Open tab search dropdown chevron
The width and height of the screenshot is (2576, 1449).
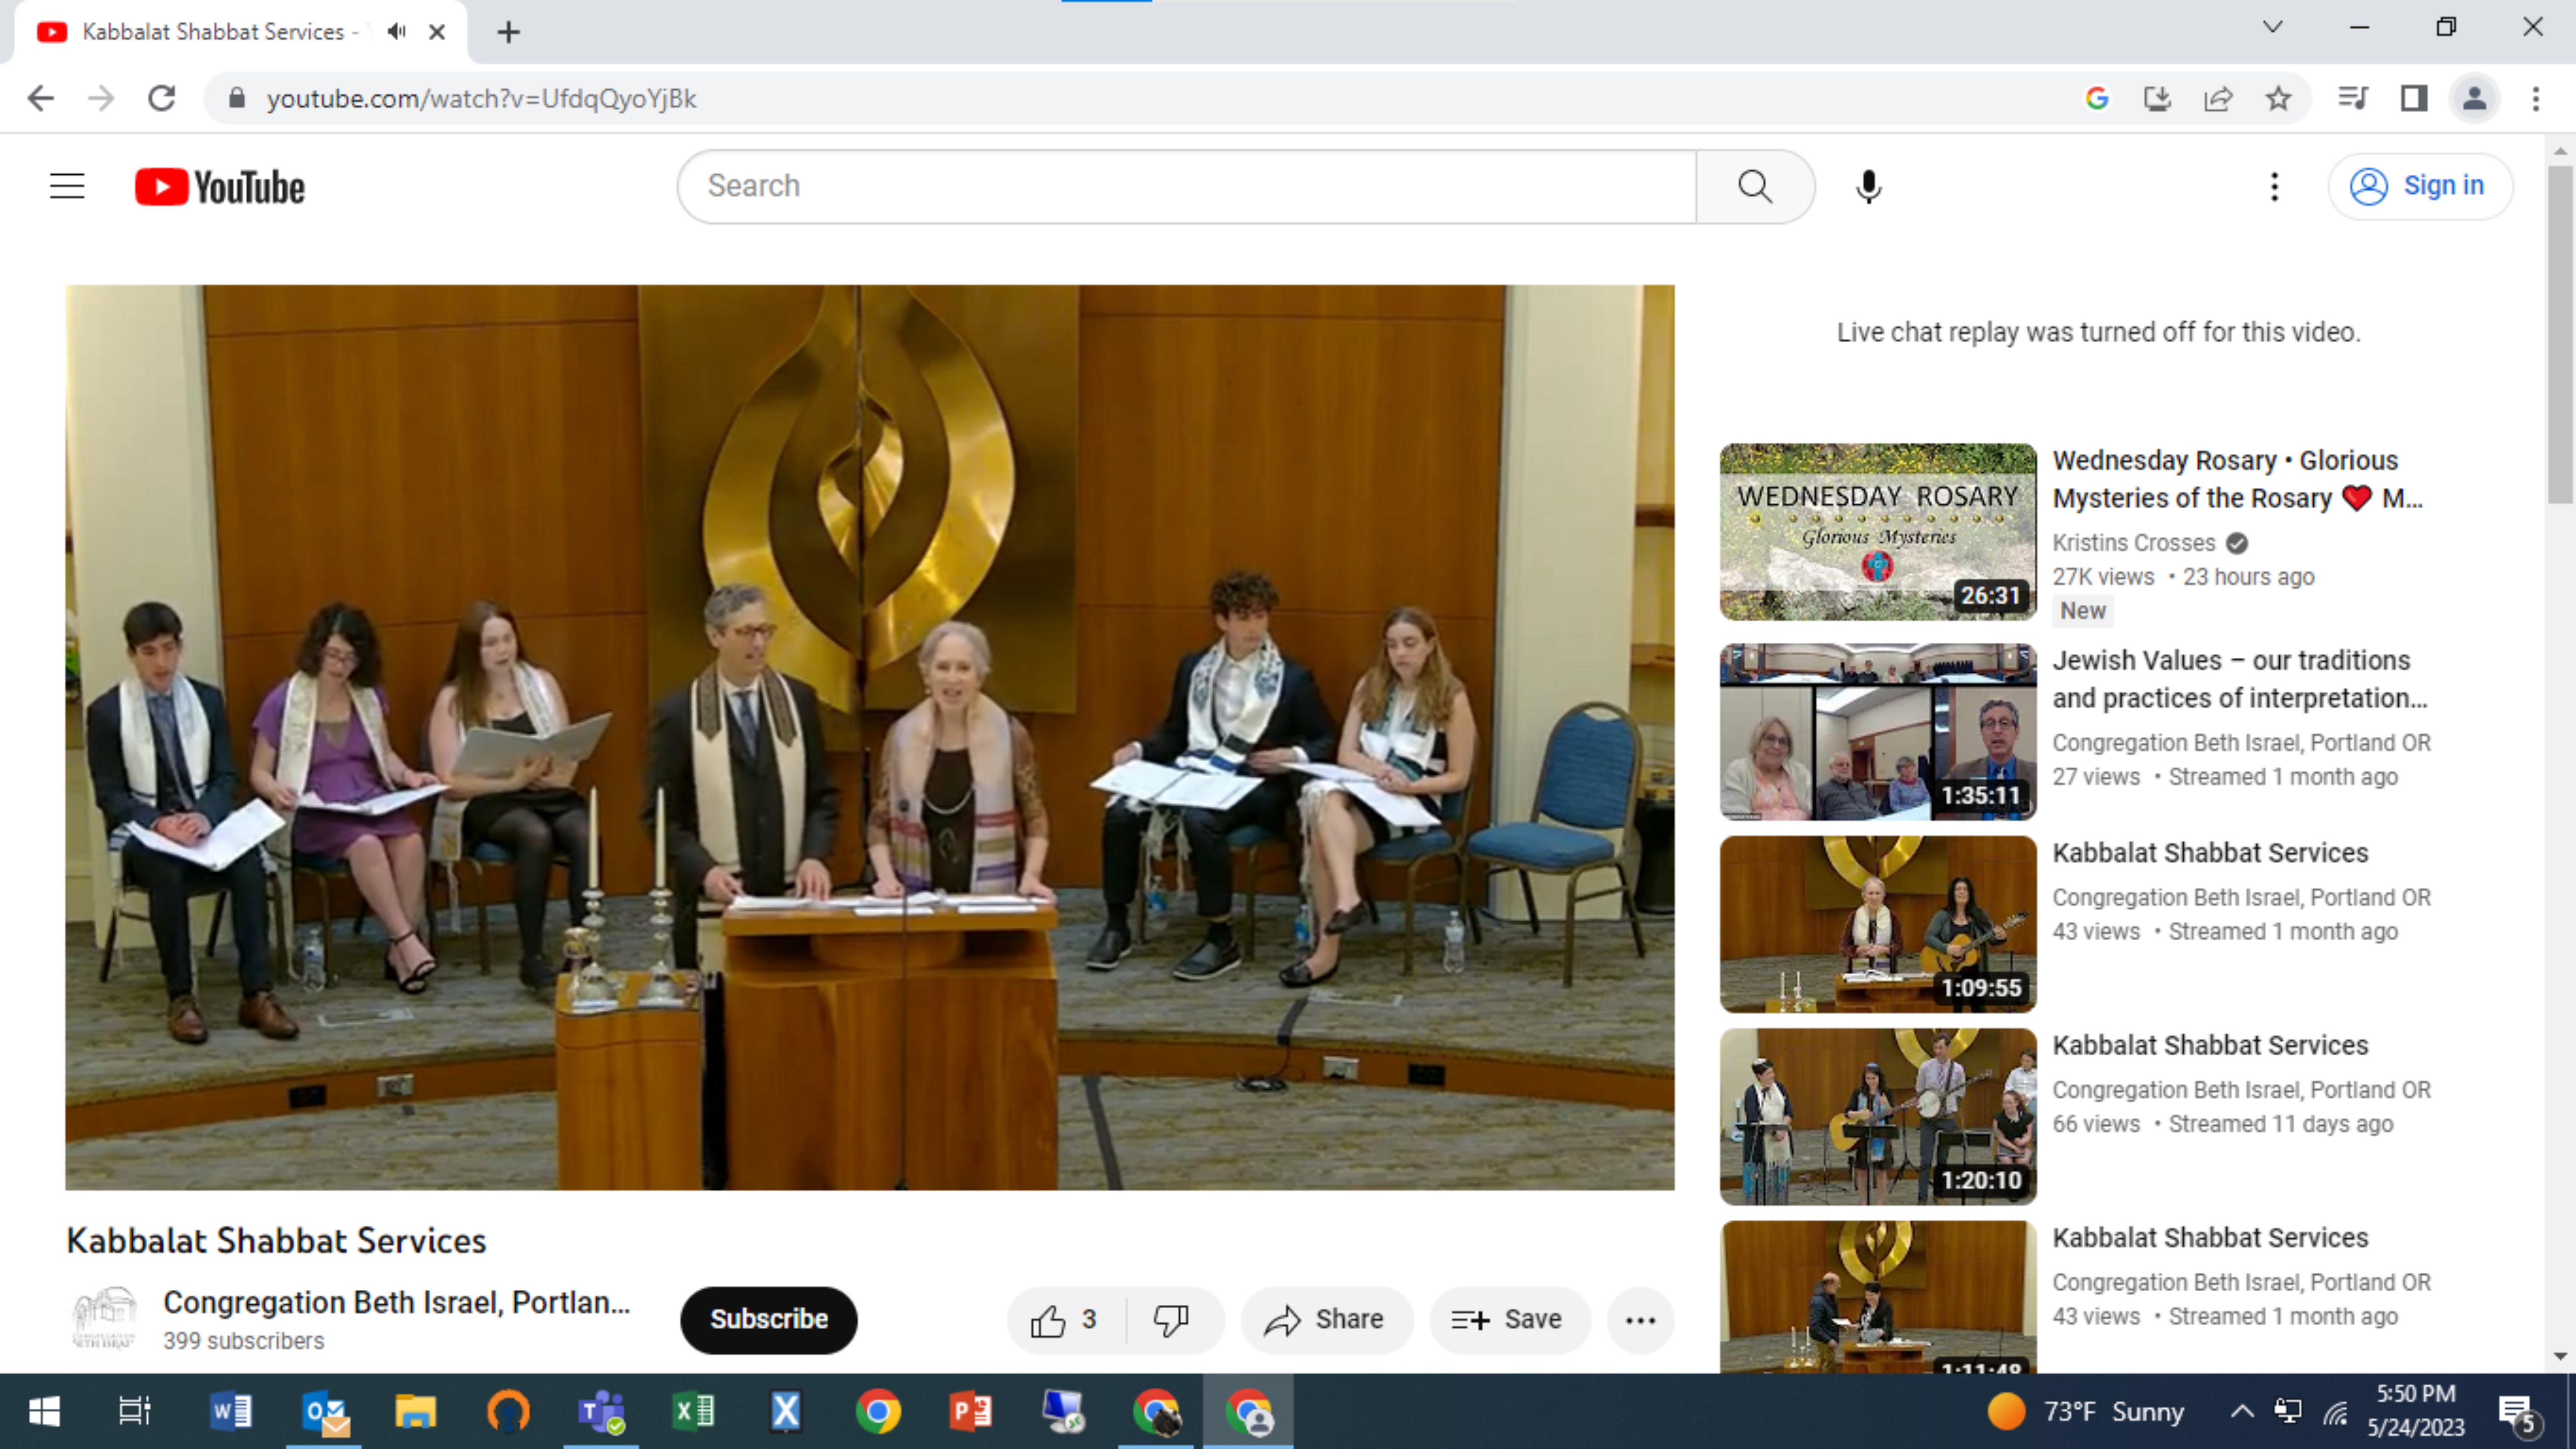click(x=2272, y=27)
